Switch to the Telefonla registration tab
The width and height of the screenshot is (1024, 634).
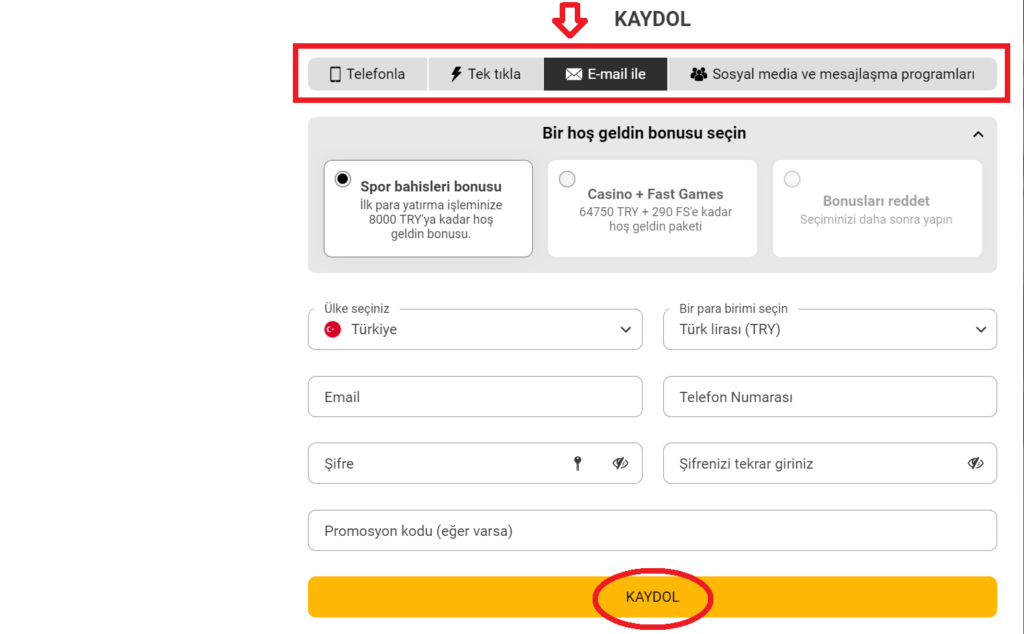point(368,74)
